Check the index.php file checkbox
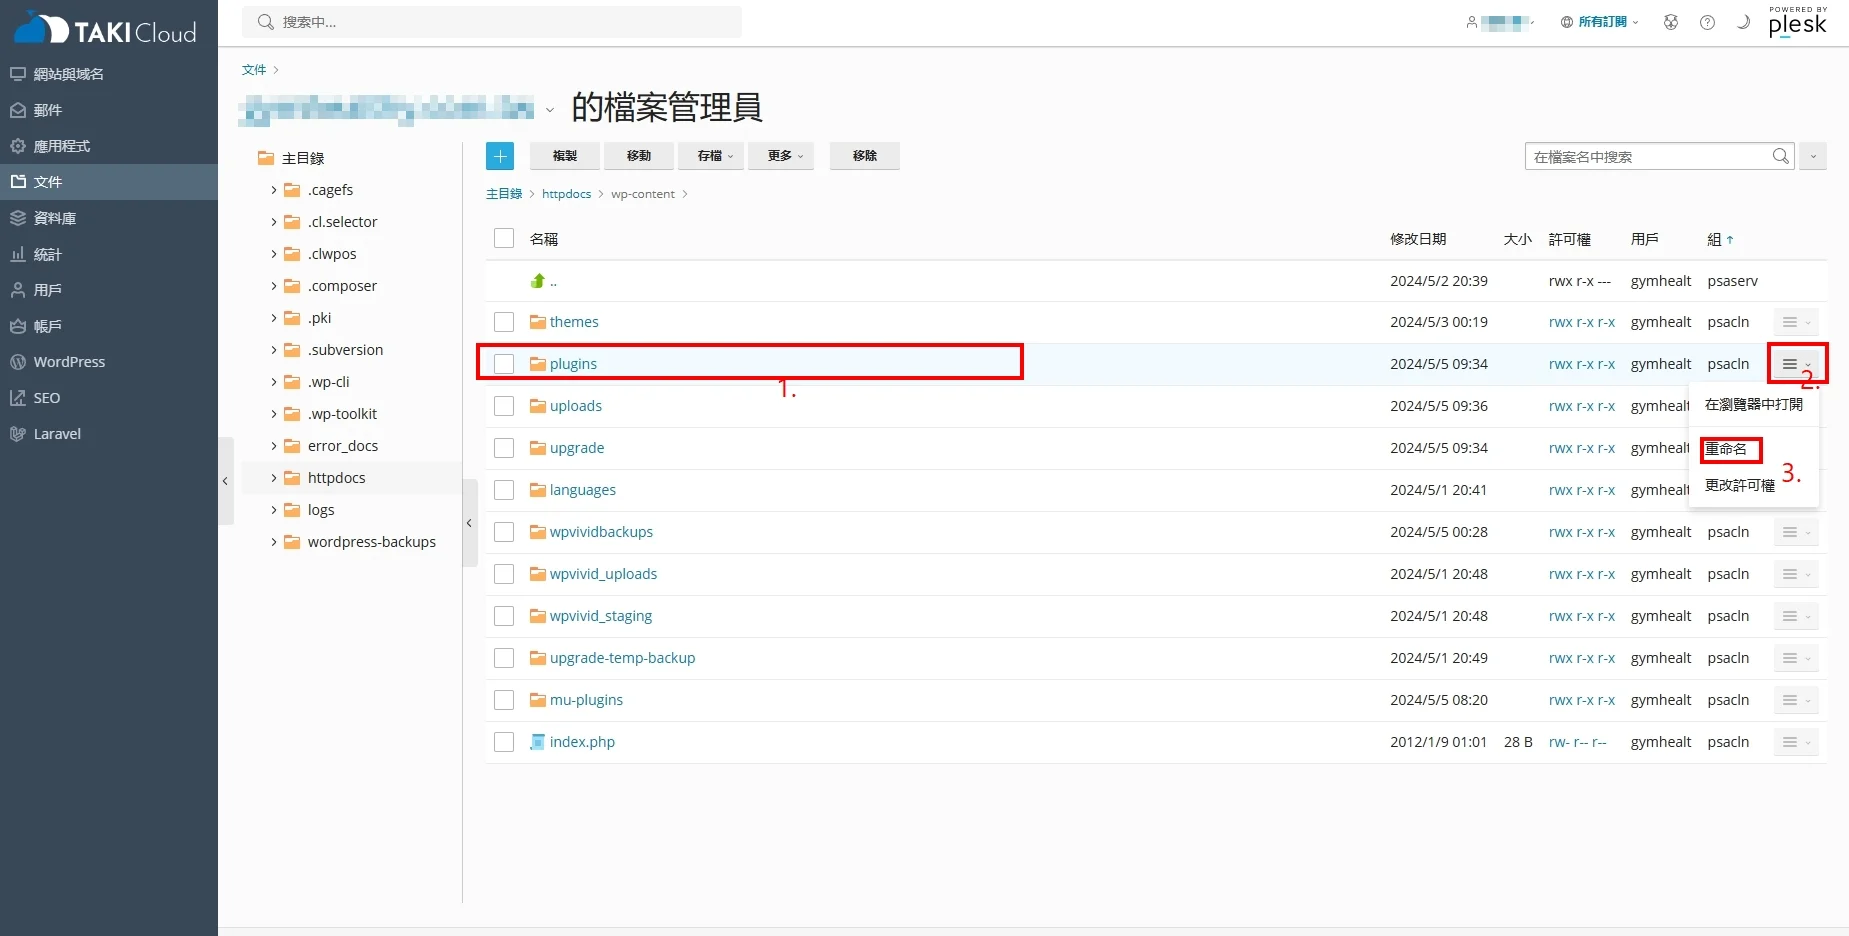The image size is (1849, 936). pos(504,742)
